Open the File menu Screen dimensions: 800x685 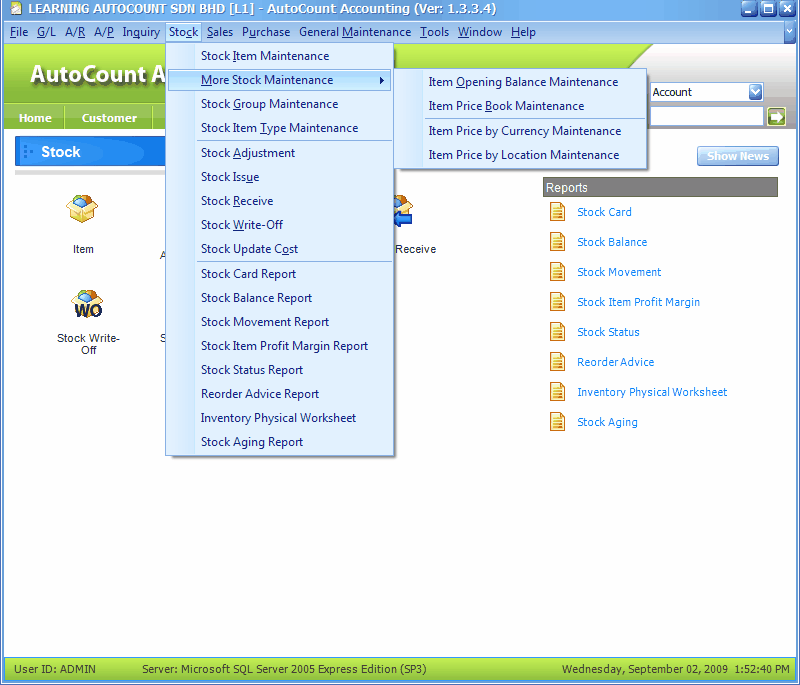tap(19, 32)
